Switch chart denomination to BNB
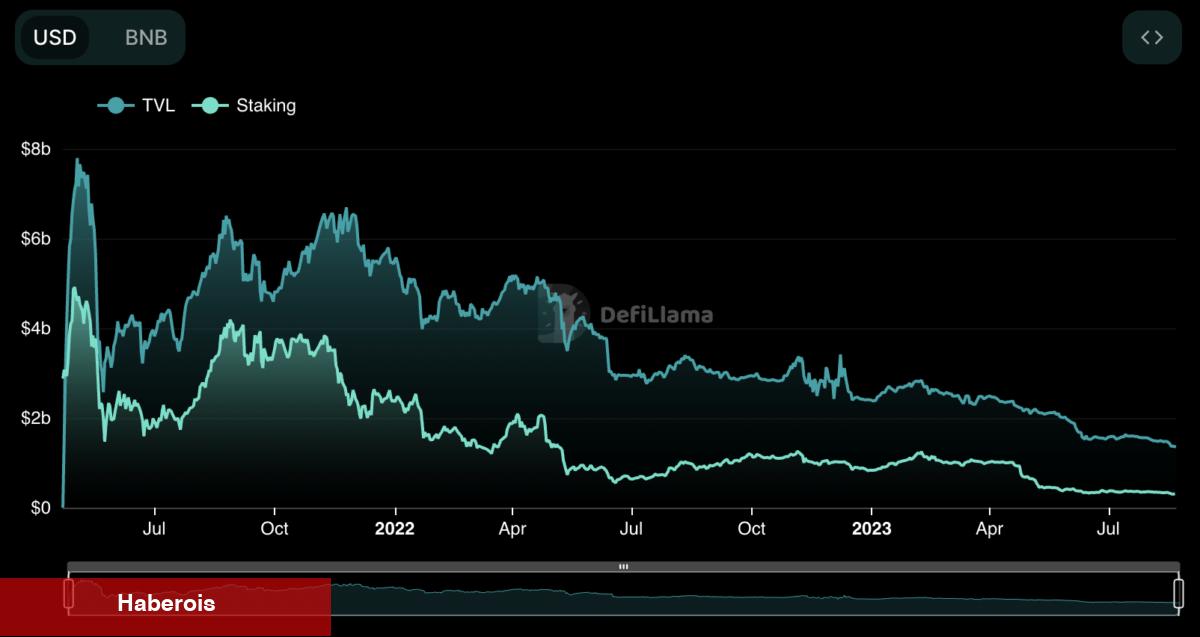 tap(146, 38)
